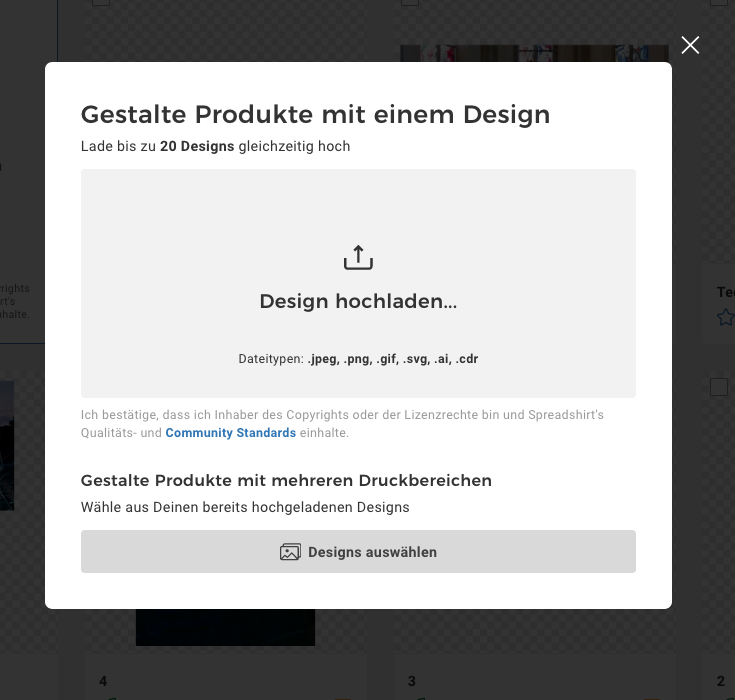Click the text 'Wähle aus Deinen bereits hochgeladenen Designs'
Image resolution: width=735 pixels, height=700 pixels.
tap(245, 507)
